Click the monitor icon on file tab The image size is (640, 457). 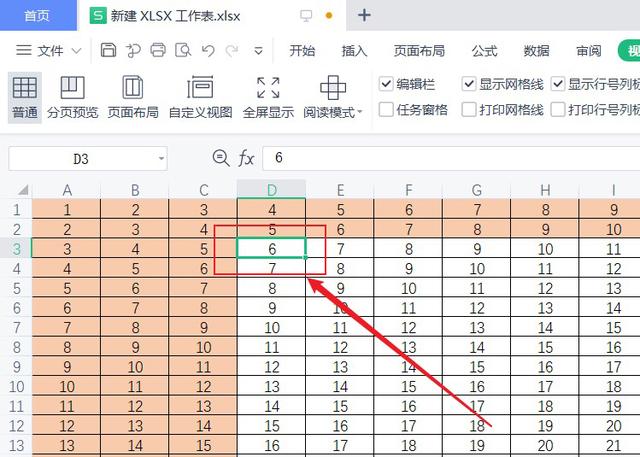(306, 16)
